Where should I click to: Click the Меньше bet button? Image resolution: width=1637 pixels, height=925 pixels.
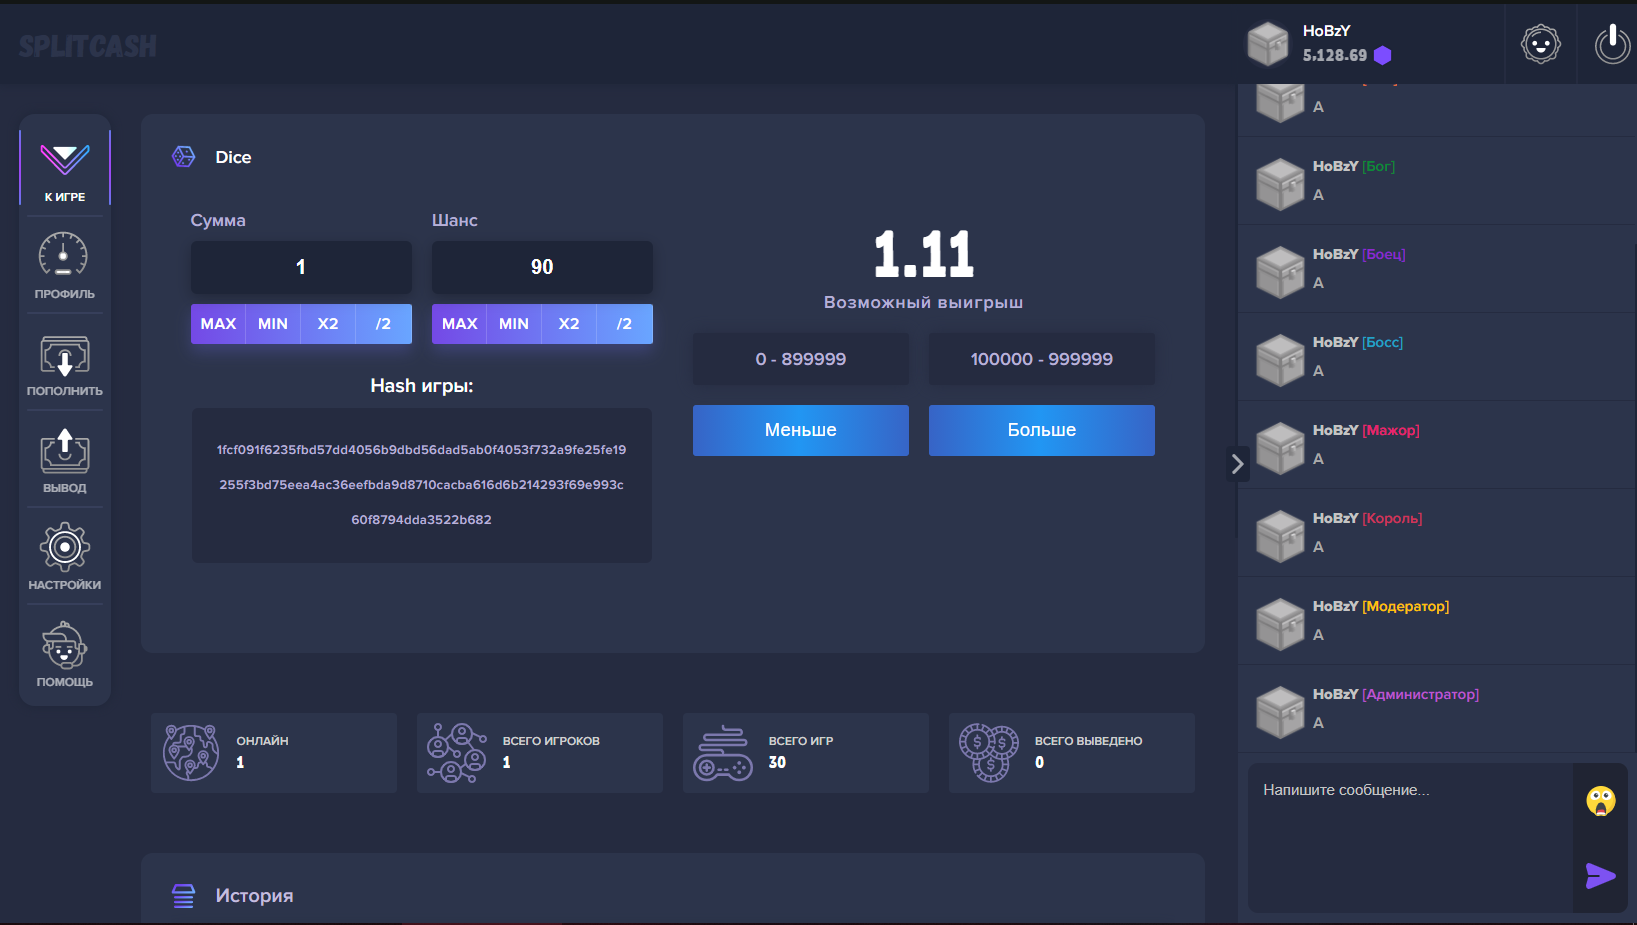tap(801, 430)
